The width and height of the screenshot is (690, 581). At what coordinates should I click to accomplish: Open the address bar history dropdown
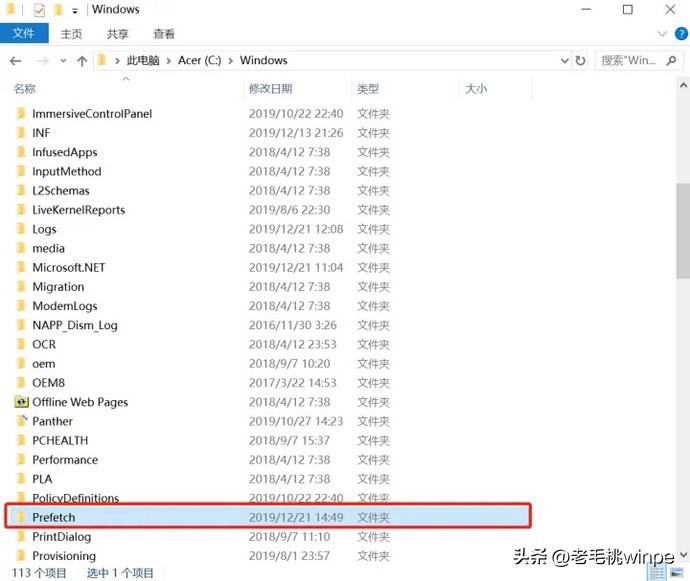click(564, 61)
